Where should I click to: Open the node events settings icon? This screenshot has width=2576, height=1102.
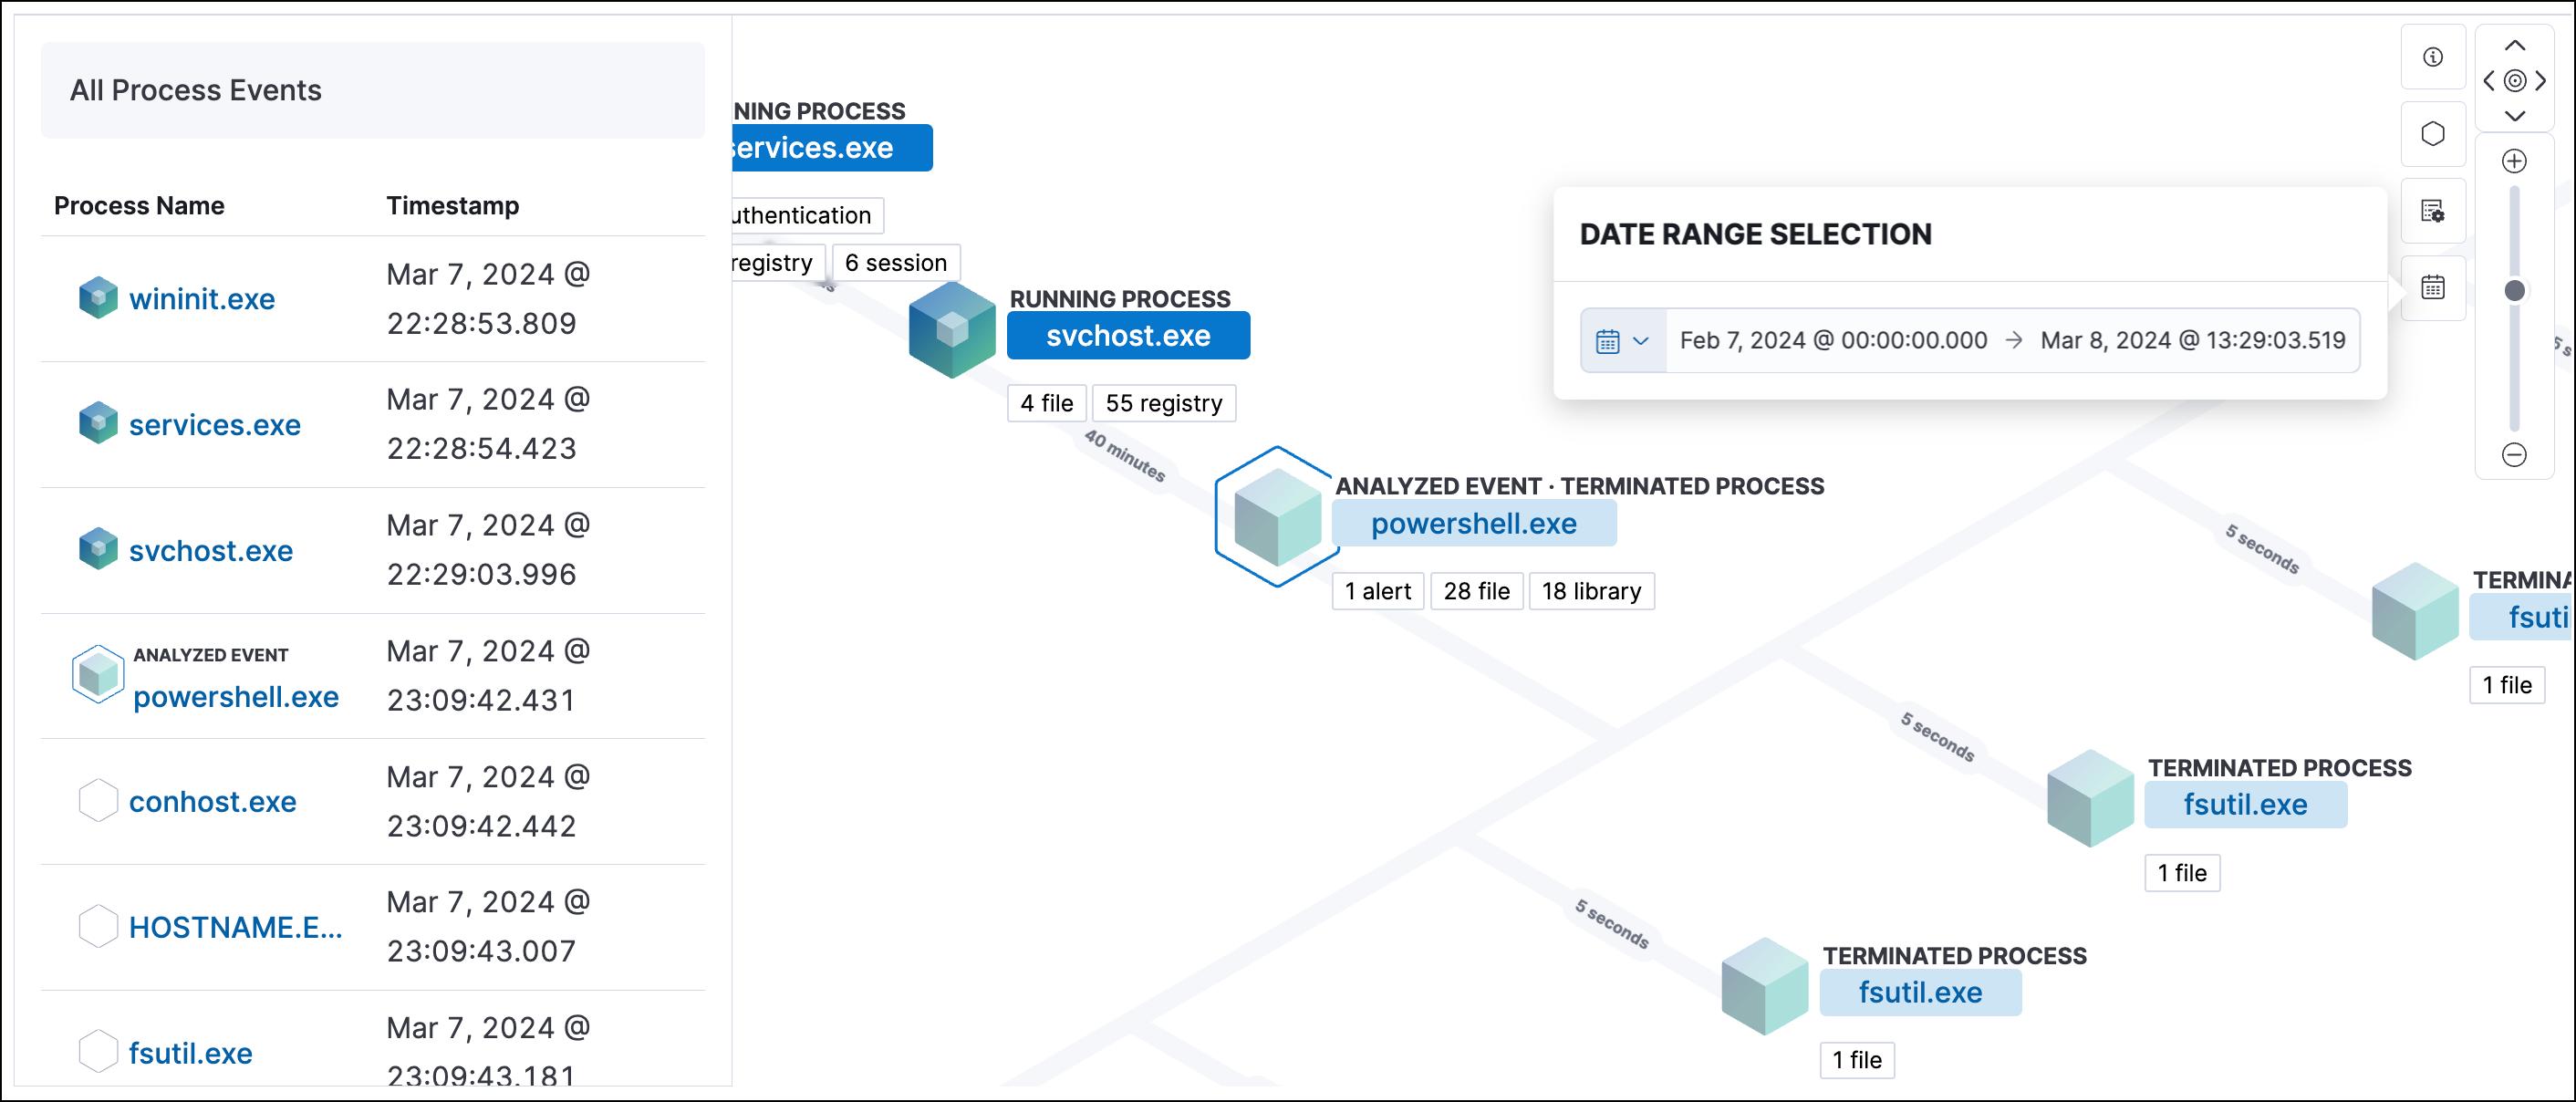coord(2435,211)
